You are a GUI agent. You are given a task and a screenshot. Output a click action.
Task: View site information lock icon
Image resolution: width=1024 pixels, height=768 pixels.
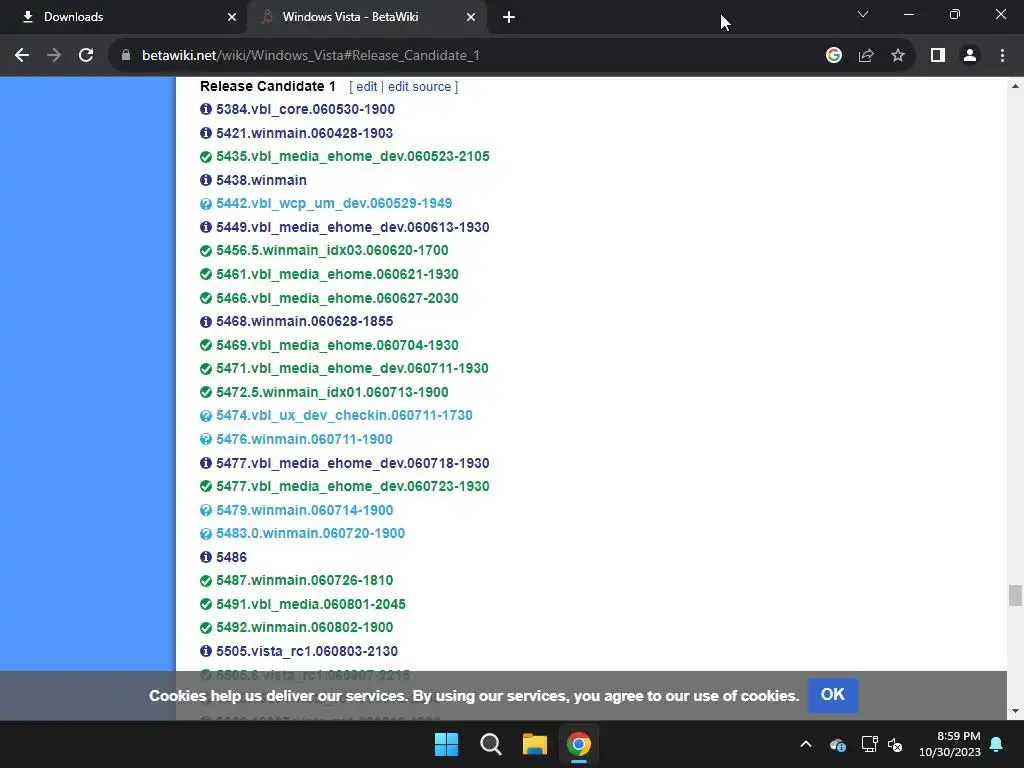tap(126, 56)
